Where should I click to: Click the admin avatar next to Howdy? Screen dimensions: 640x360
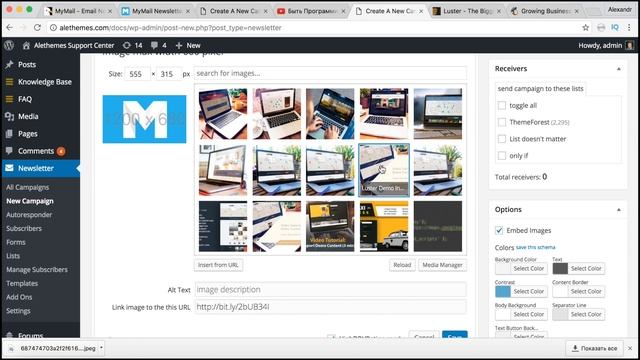point(630,45)
